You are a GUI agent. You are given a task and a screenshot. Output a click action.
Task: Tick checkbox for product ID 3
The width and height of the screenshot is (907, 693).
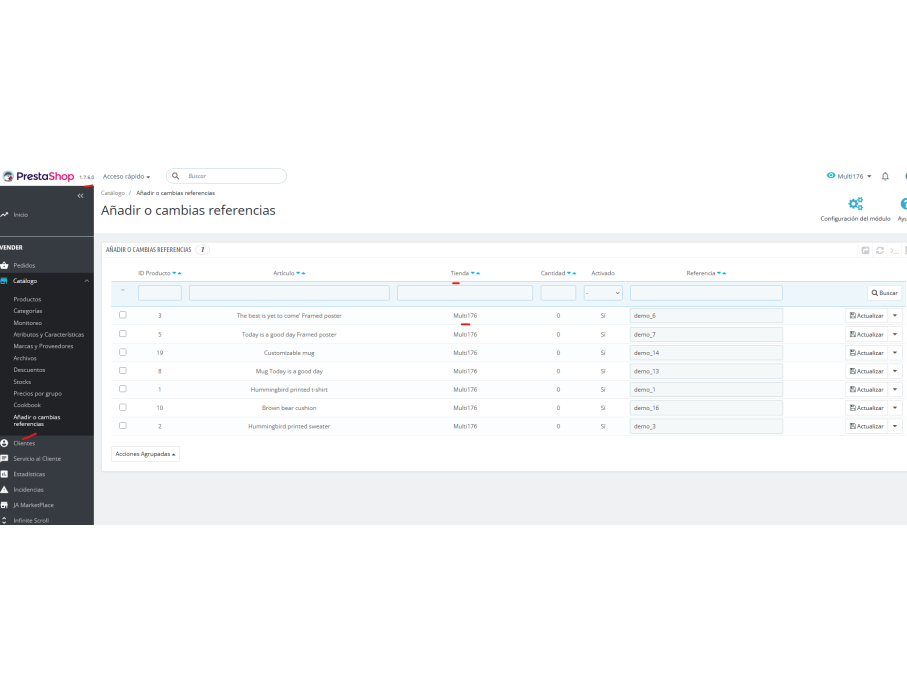coord(123,315)
